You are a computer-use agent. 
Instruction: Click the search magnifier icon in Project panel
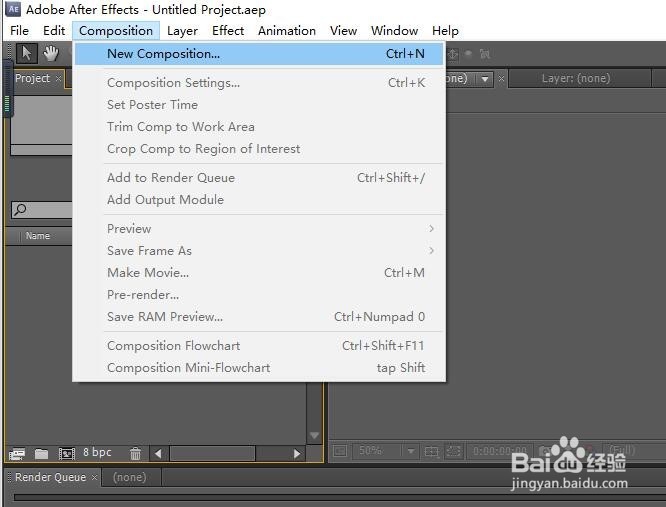(20, 209)
